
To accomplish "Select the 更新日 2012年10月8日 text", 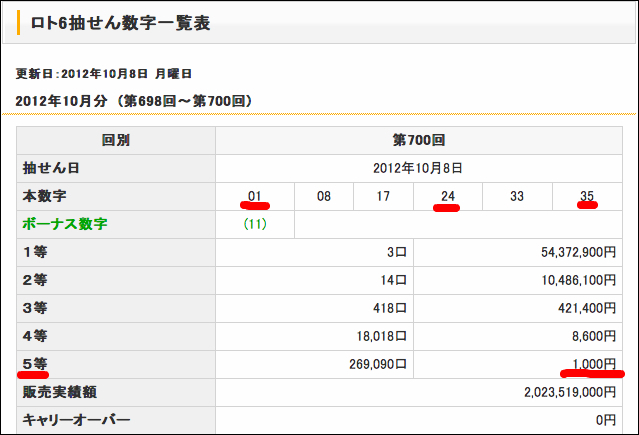I will (x=104, y=74).
